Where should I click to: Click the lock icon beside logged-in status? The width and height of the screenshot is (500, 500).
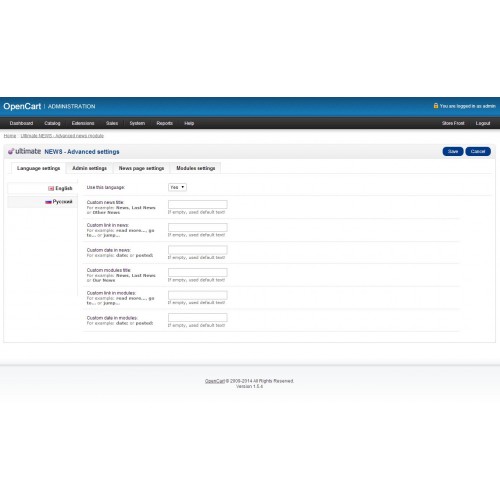point(435,106)
